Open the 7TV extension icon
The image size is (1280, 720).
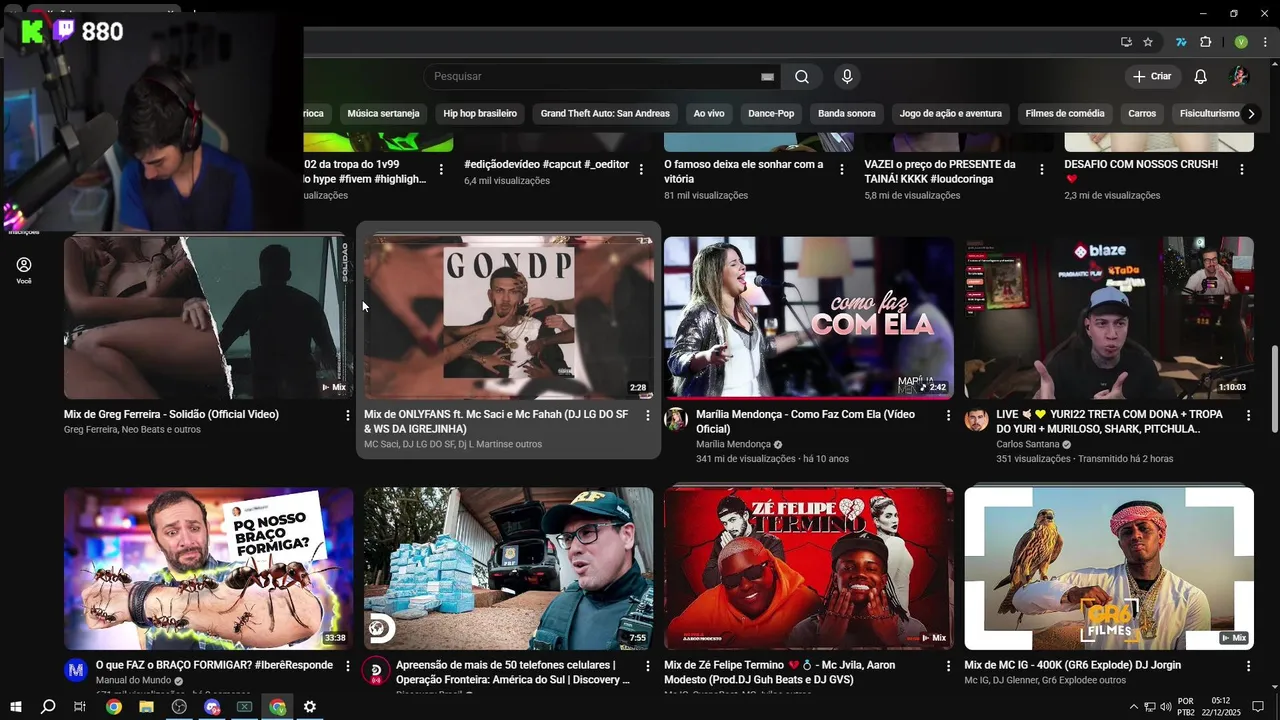(x=1181, y=42)
